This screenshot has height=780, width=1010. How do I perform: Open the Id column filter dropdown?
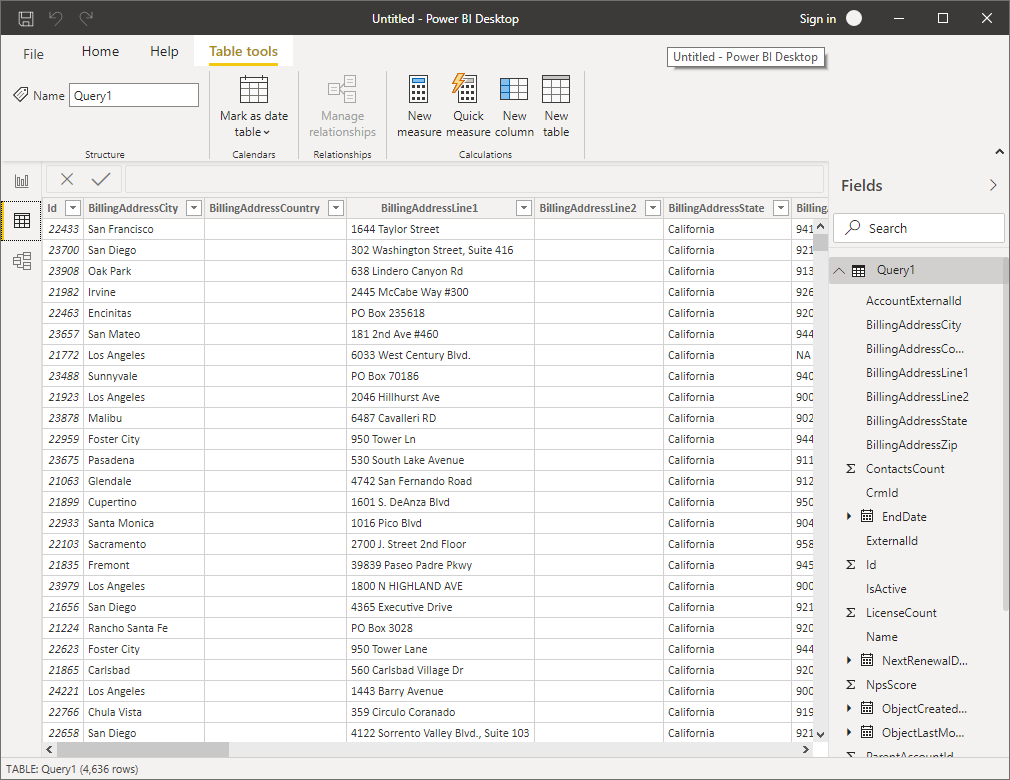point(73,208)
